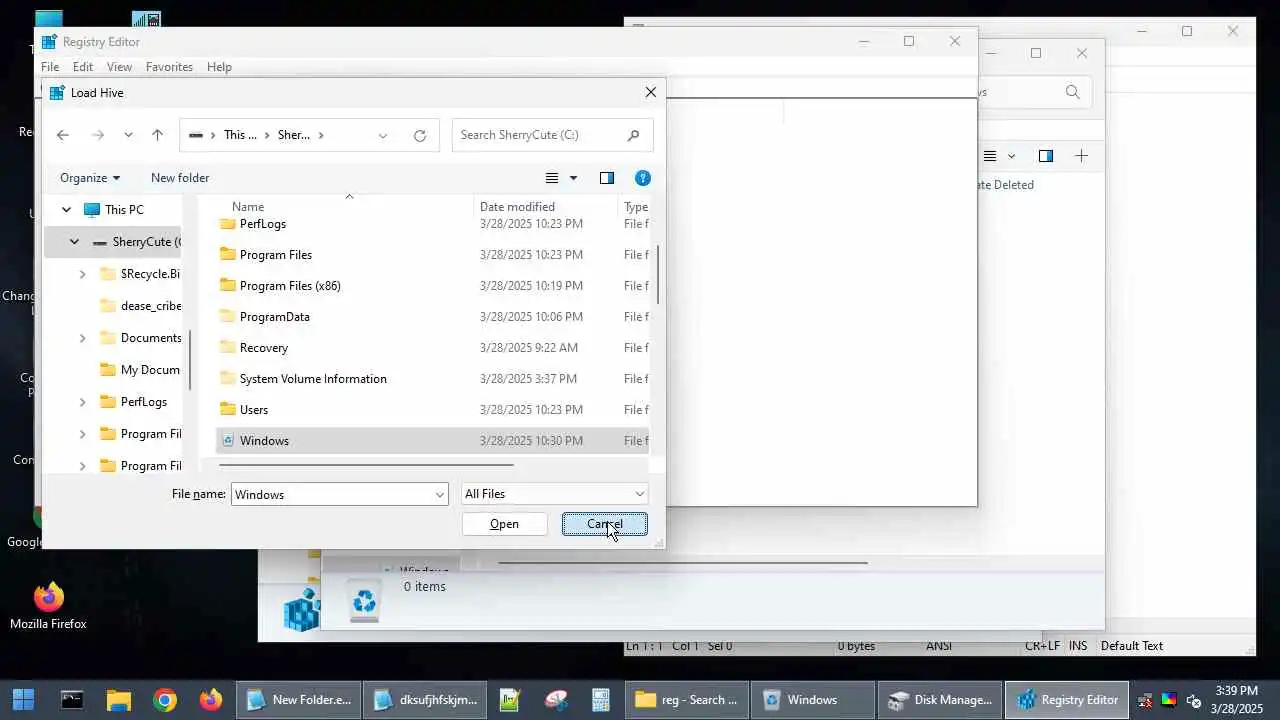Open the Favorites menu in Registry Editor
Screen dimensions: 1280x720
pyautogui.click(x=169, y=67)
